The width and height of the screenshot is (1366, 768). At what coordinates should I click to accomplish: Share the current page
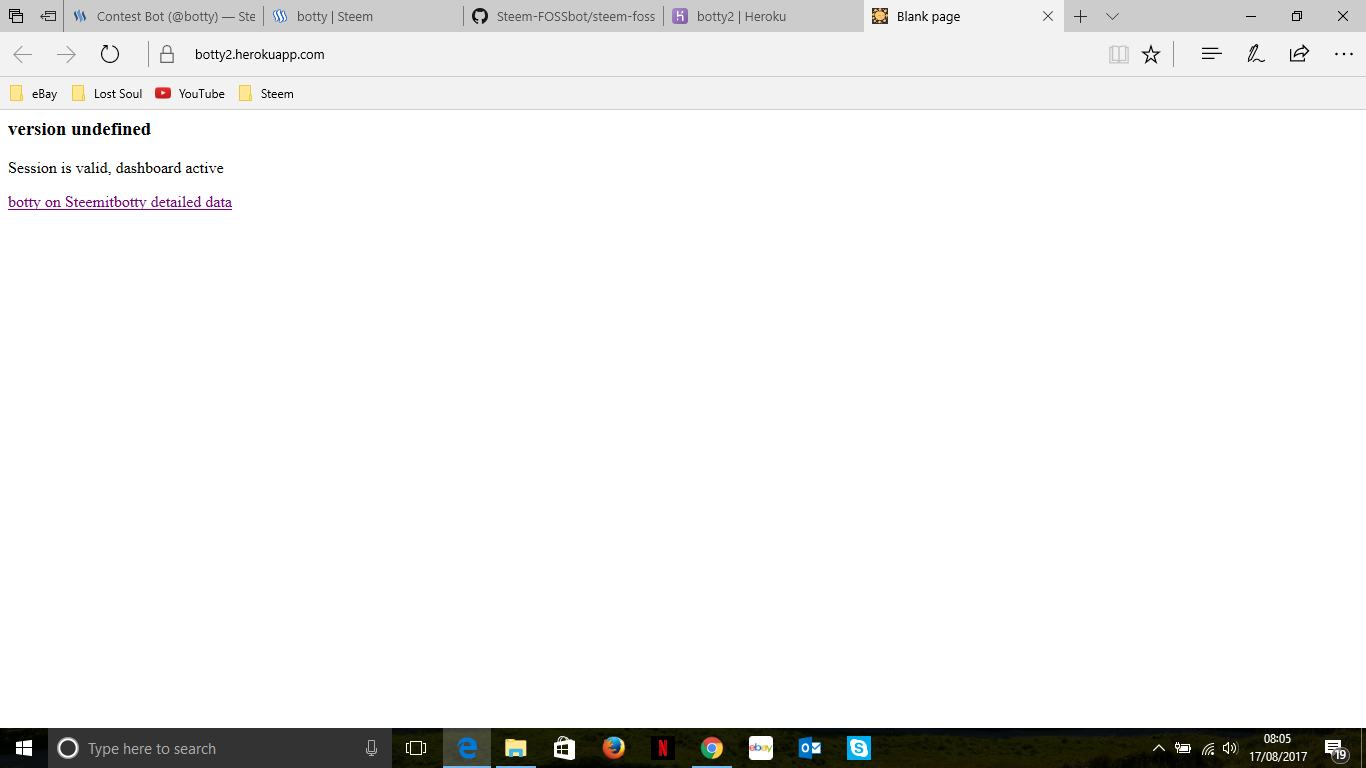click(x=1298, y=54)
